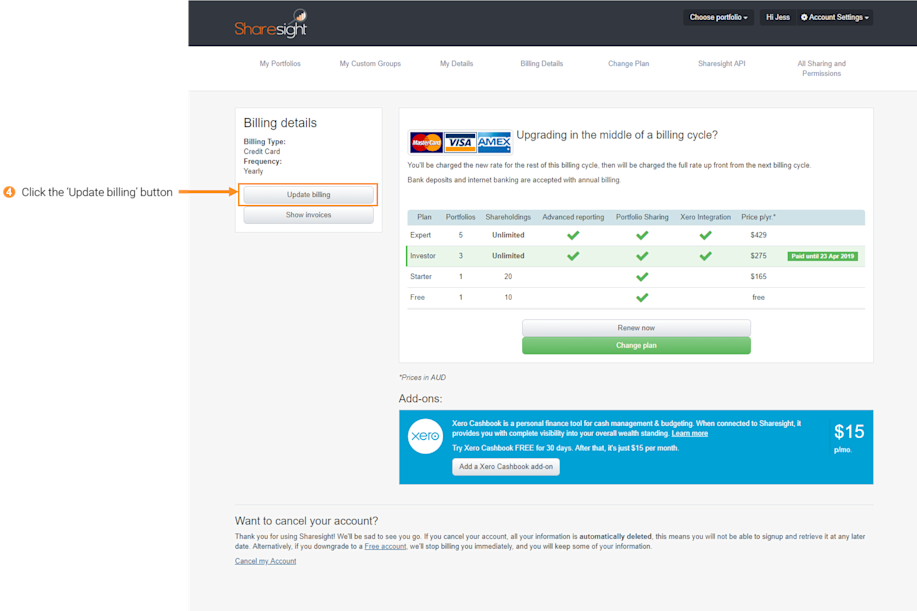Open My Custom Groups tab
917x611 pixels.
click(x=370, y=64)
